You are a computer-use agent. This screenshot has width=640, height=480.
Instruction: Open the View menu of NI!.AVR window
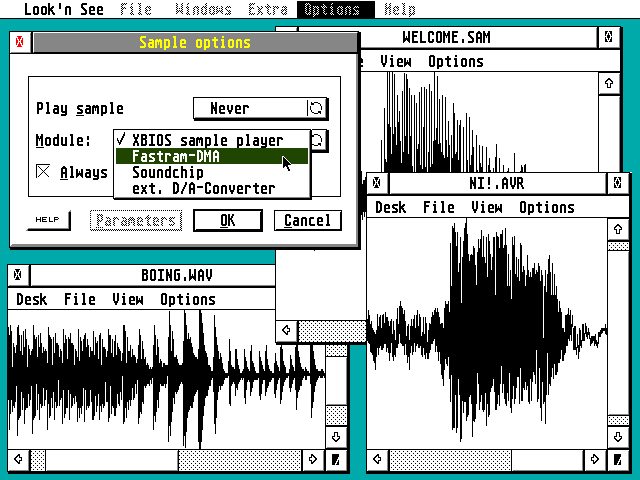tap(486, 207)
